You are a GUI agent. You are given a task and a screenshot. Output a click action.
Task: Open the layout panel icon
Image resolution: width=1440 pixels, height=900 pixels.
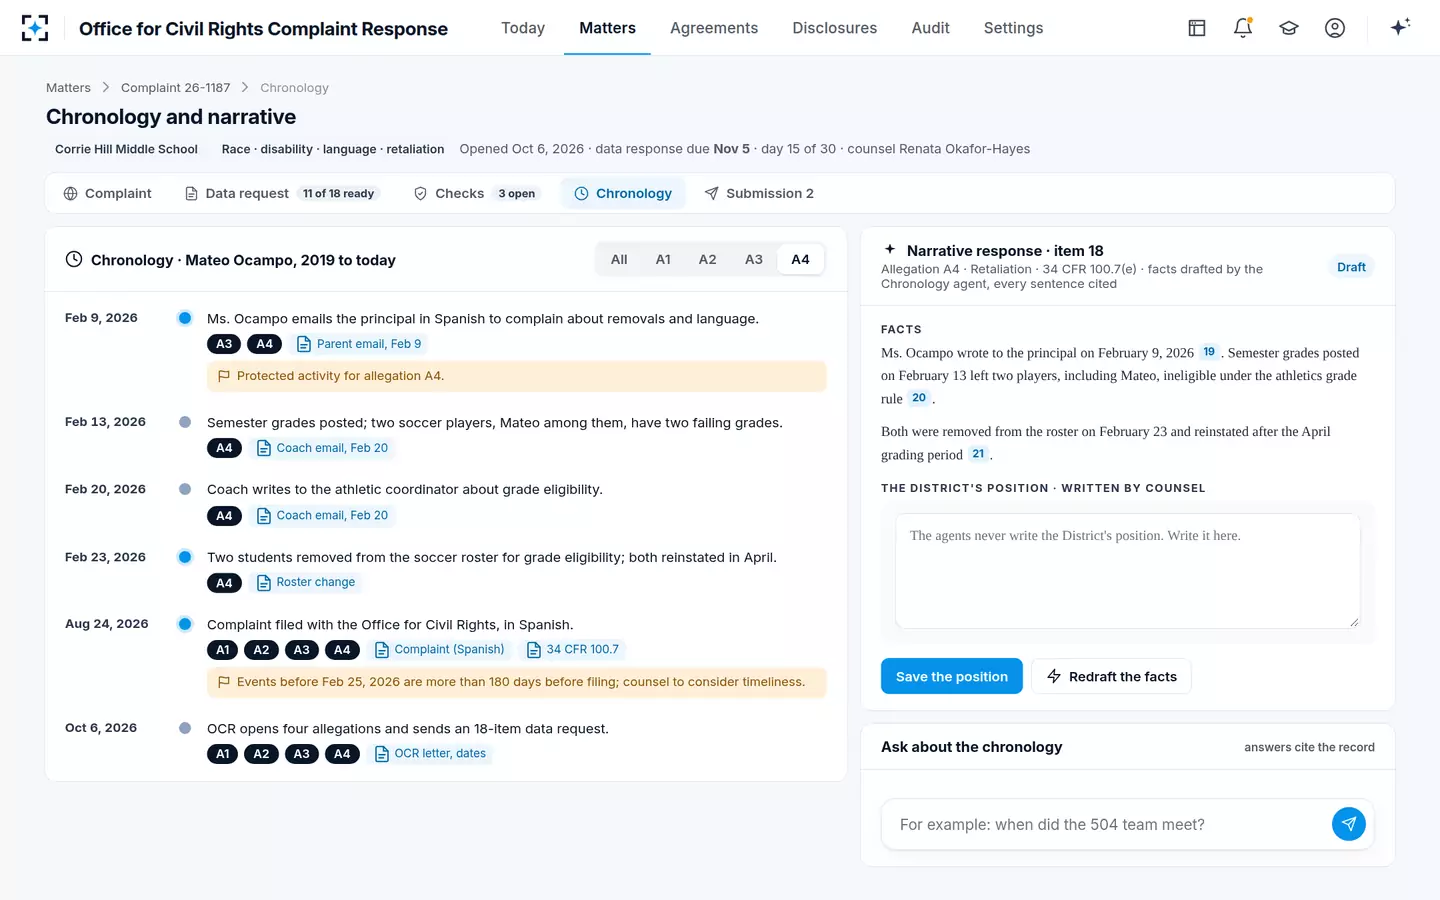coord(1197,28)
